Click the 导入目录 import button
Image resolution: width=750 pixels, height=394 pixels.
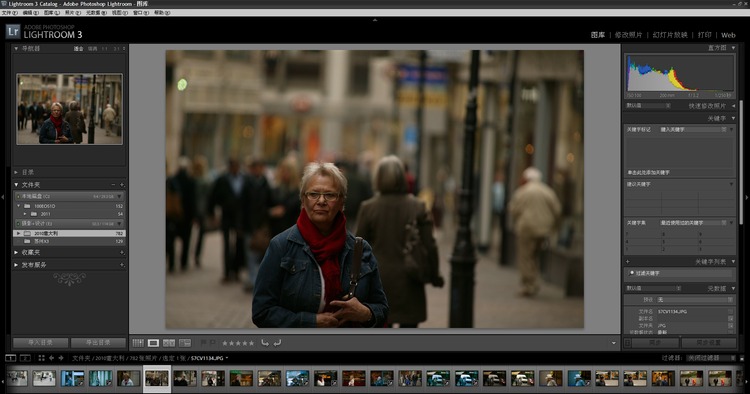[40, 343]
